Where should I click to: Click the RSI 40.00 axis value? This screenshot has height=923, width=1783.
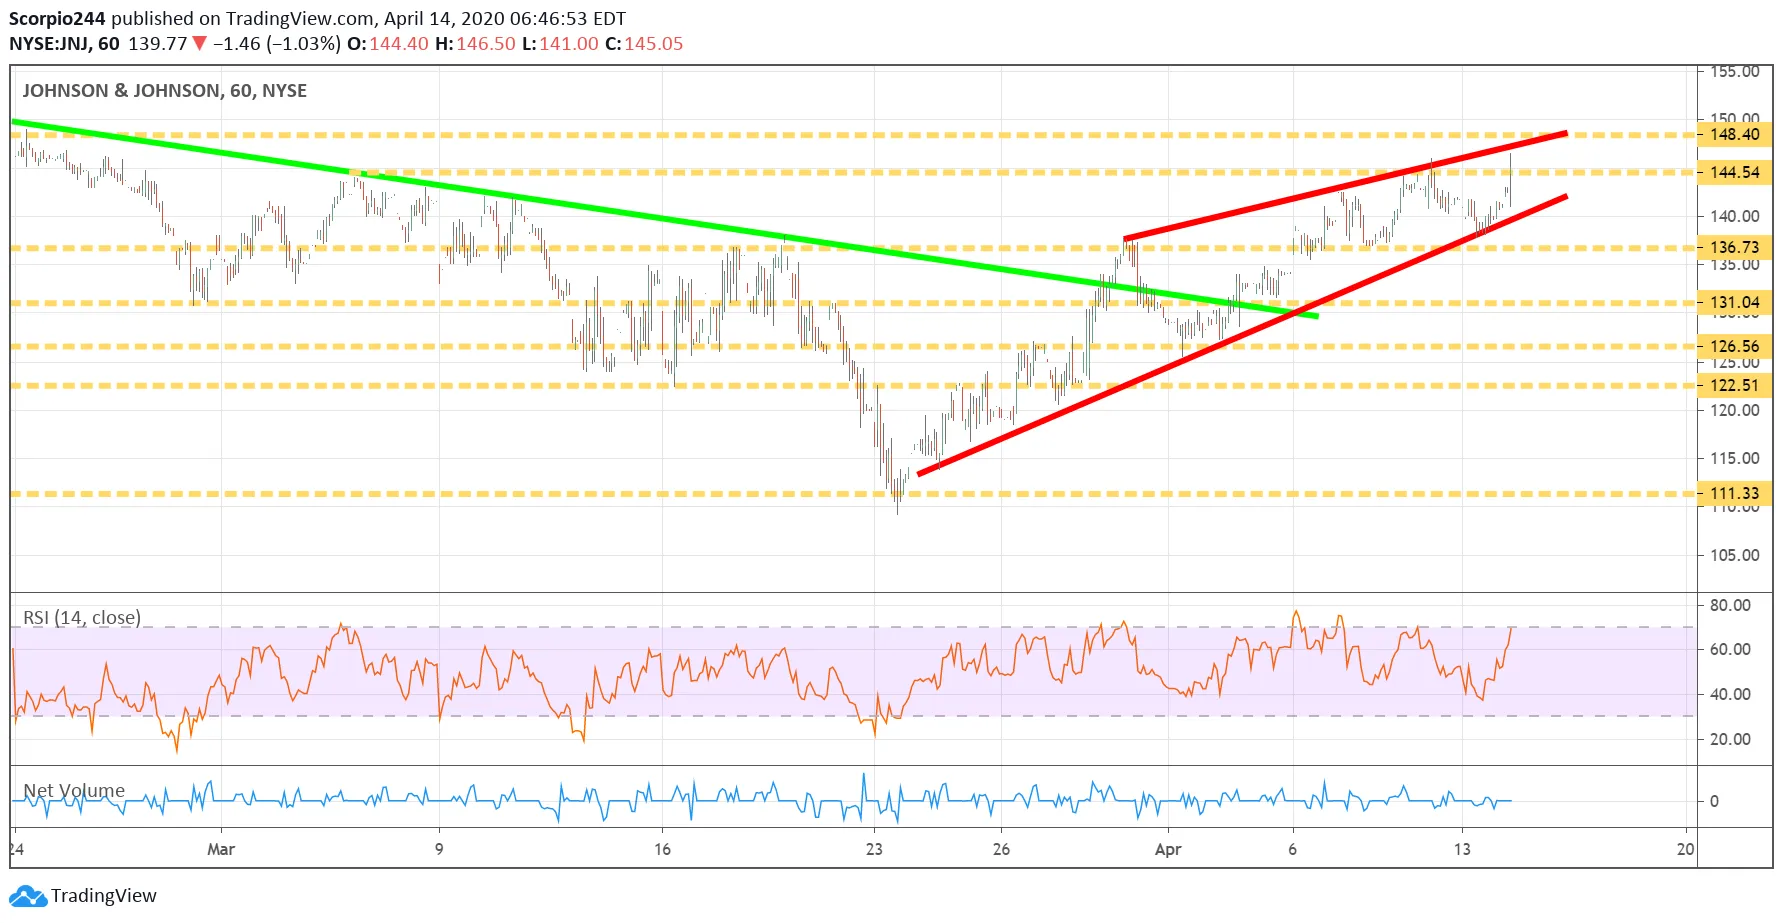(1730, 694)
